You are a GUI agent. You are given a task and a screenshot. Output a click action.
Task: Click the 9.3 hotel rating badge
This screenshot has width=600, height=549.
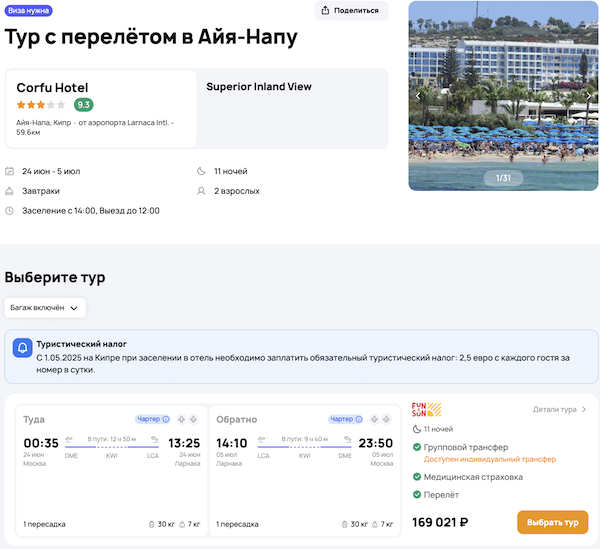(x=84, y=105)
